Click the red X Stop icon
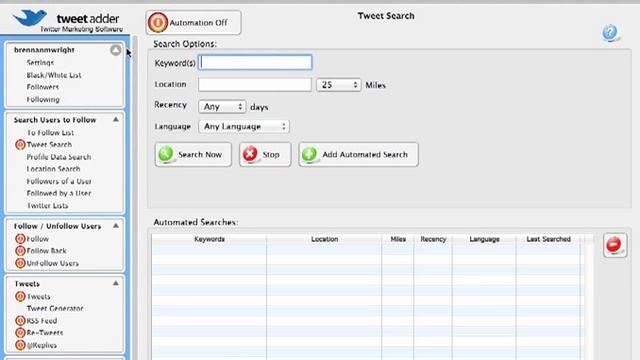640x360 pixels. point(250,154)
